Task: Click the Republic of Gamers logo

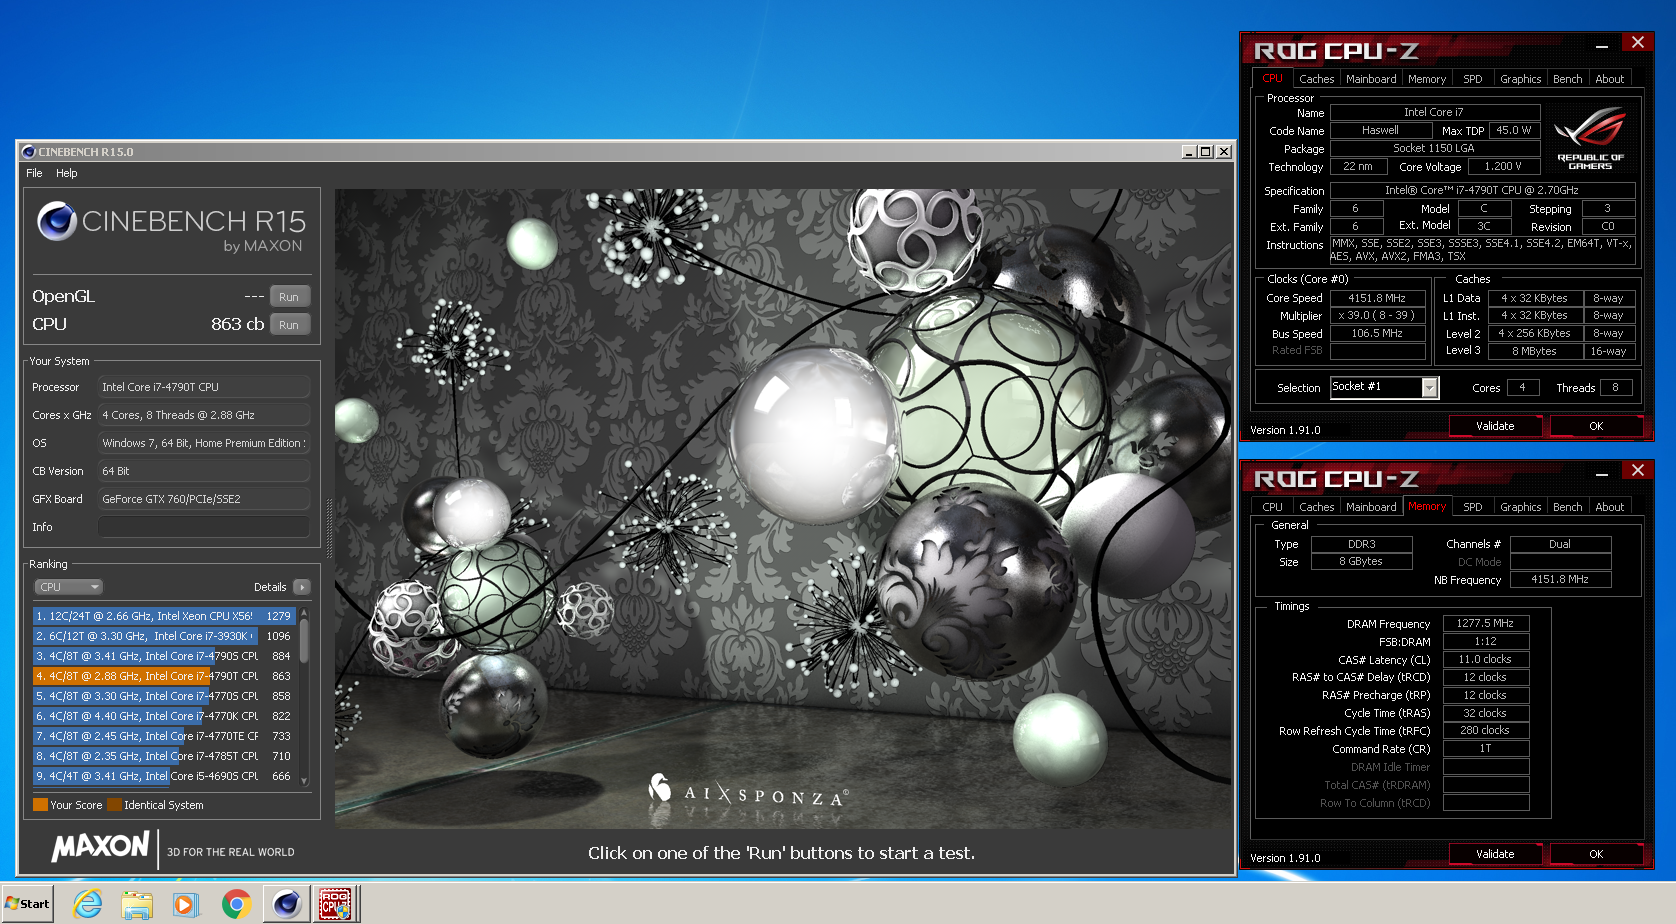Action: point(1590,138)
